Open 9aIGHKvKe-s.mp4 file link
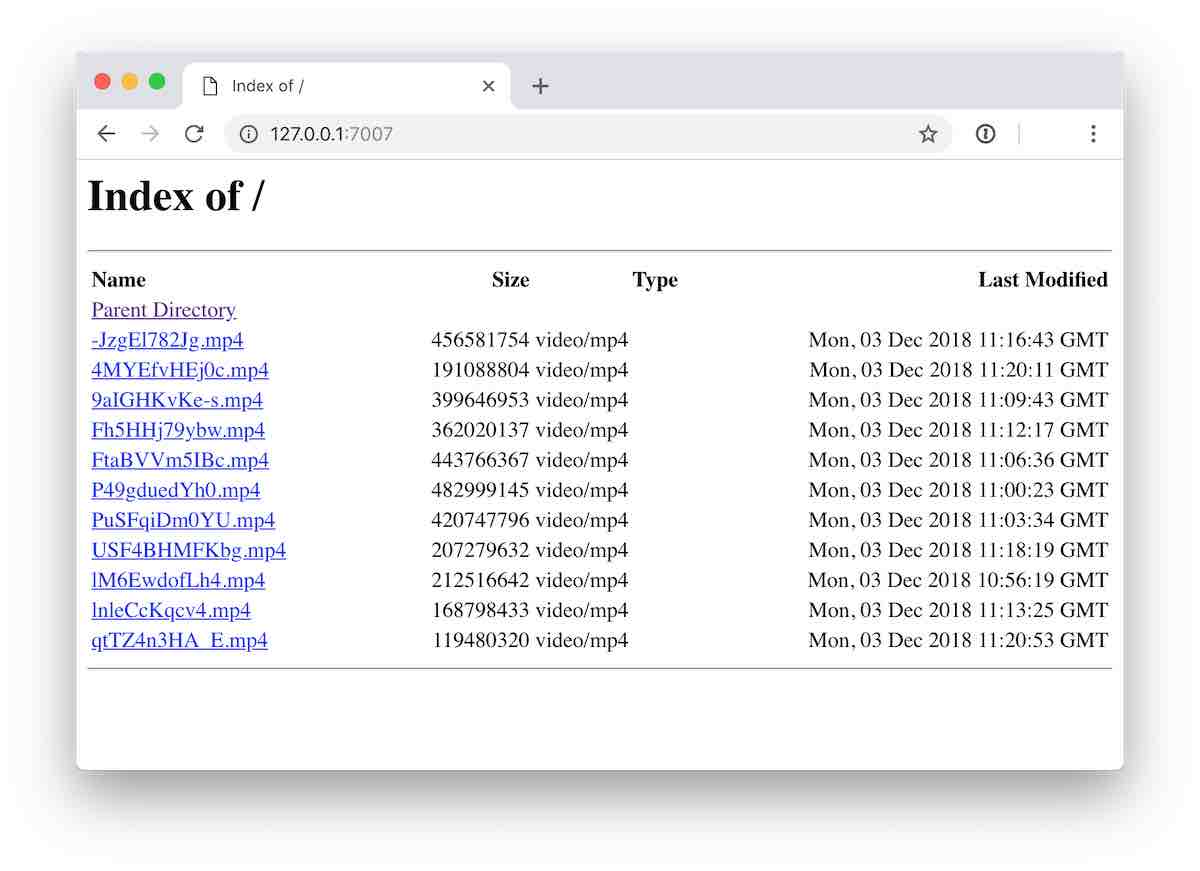The image size is (1200, 871). click(x=177, y=400)
